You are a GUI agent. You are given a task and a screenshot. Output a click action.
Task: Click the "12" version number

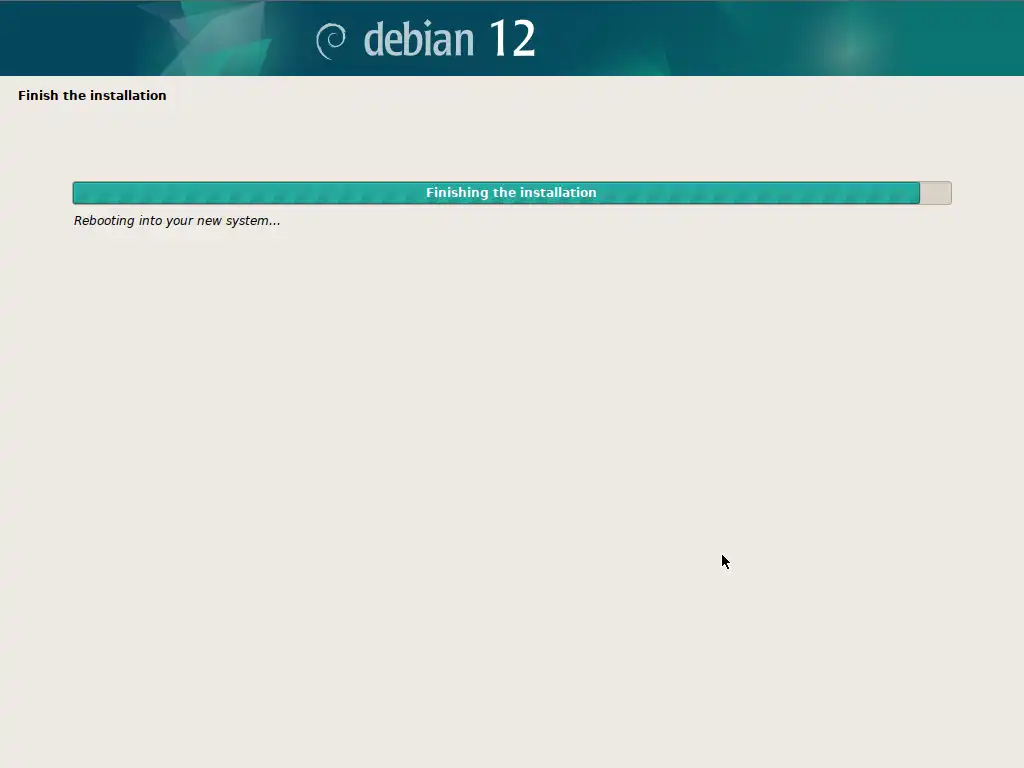[x=512, y=40]
